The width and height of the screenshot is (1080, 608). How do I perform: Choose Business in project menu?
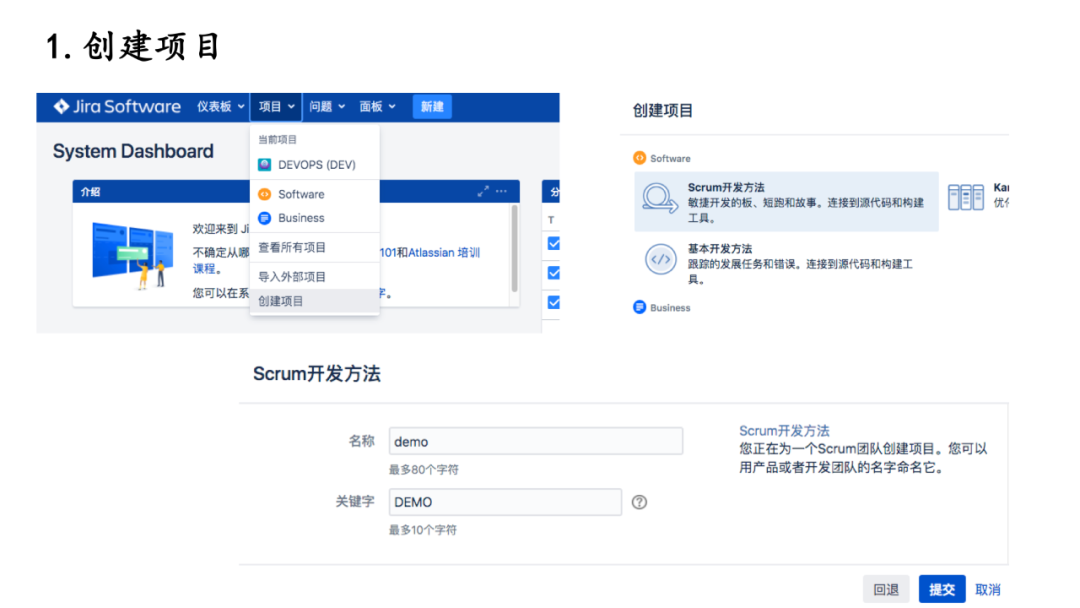click(x=315, y=218)
